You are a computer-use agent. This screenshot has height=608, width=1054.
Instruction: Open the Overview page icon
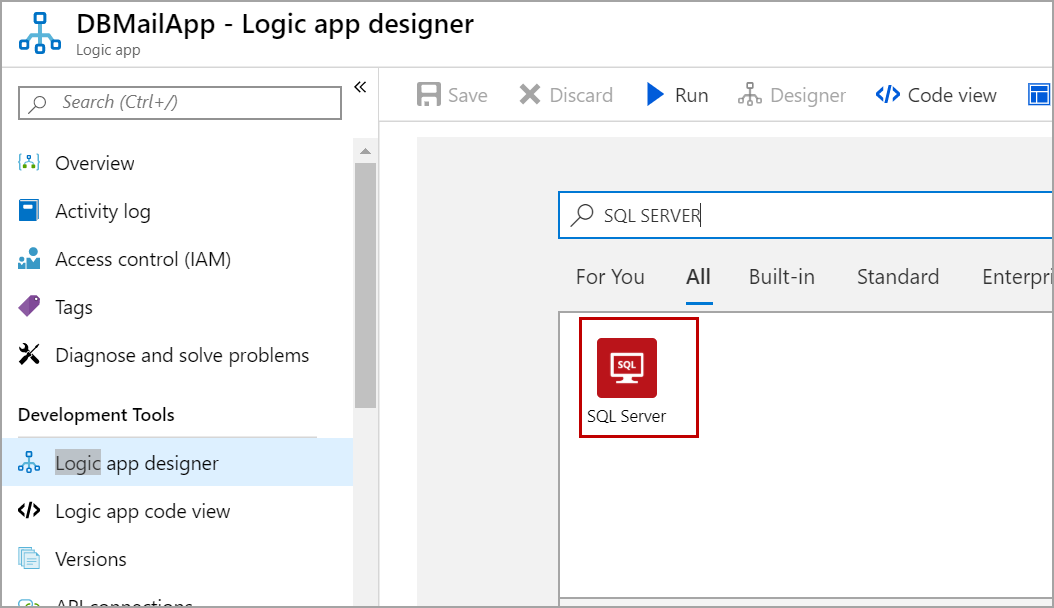click(x=29, y=163)
